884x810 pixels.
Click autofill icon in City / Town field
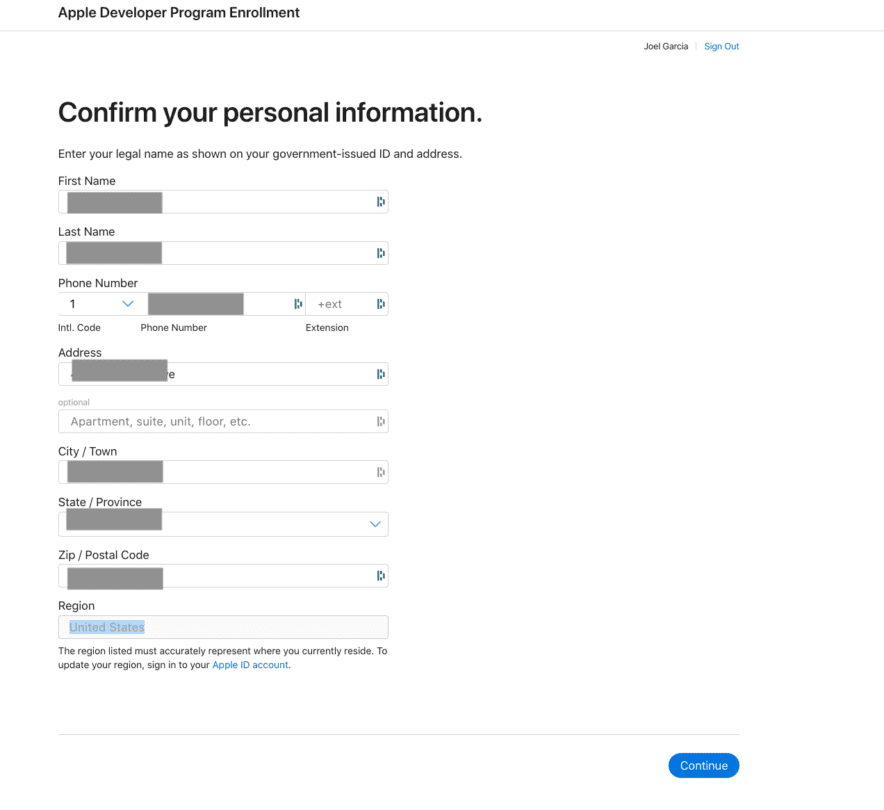point(381,472)
